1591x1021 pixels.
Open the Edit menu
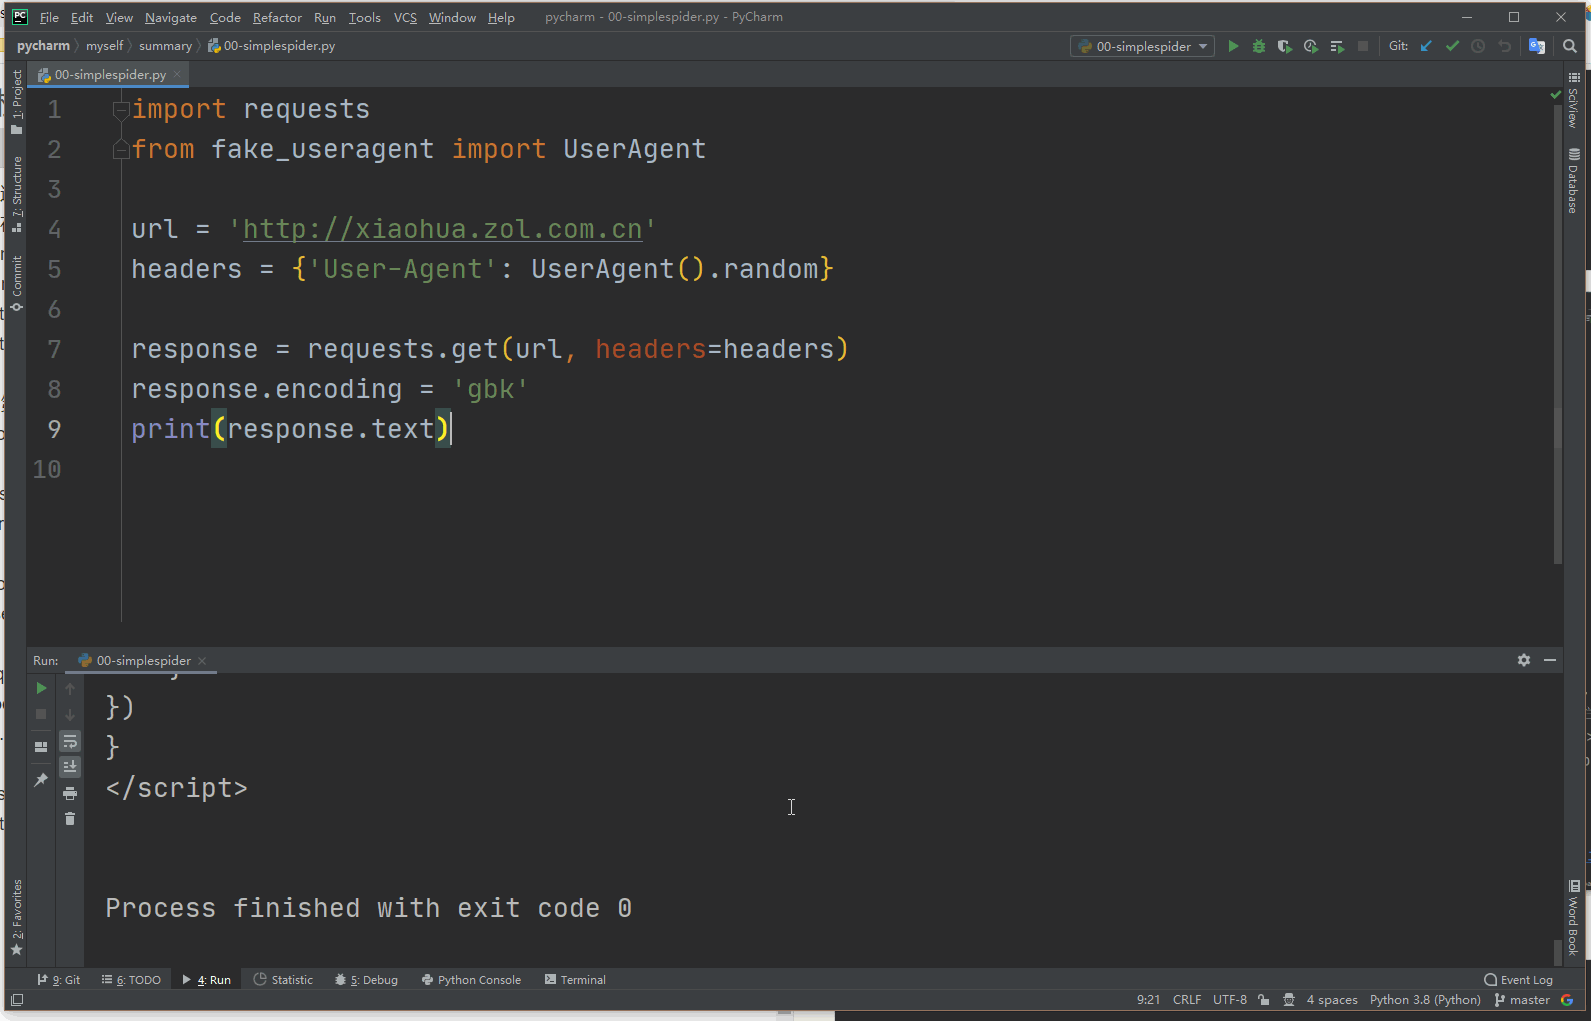(x=82, y=17)
